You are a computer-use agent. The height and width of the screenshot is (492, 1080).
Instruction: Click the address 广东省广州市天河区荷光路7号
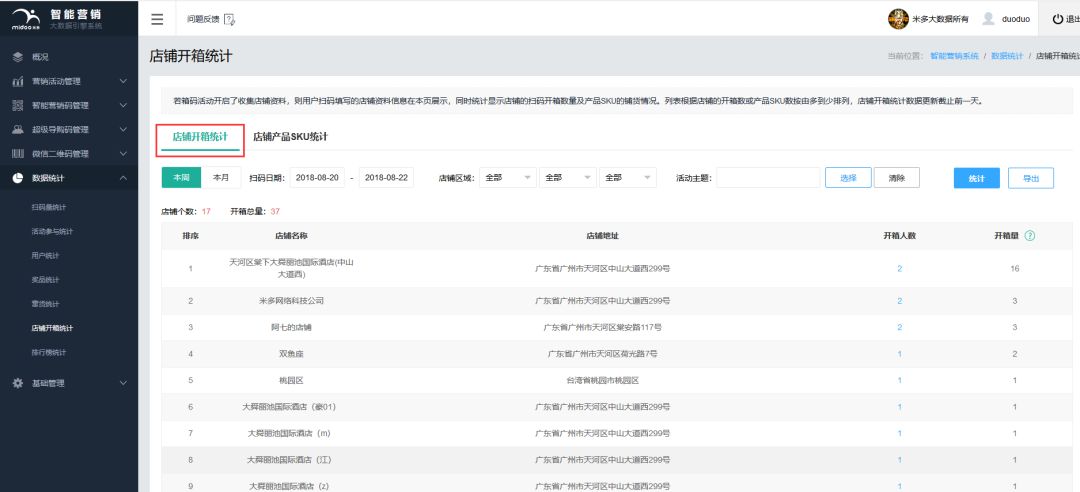pos(602,353)
